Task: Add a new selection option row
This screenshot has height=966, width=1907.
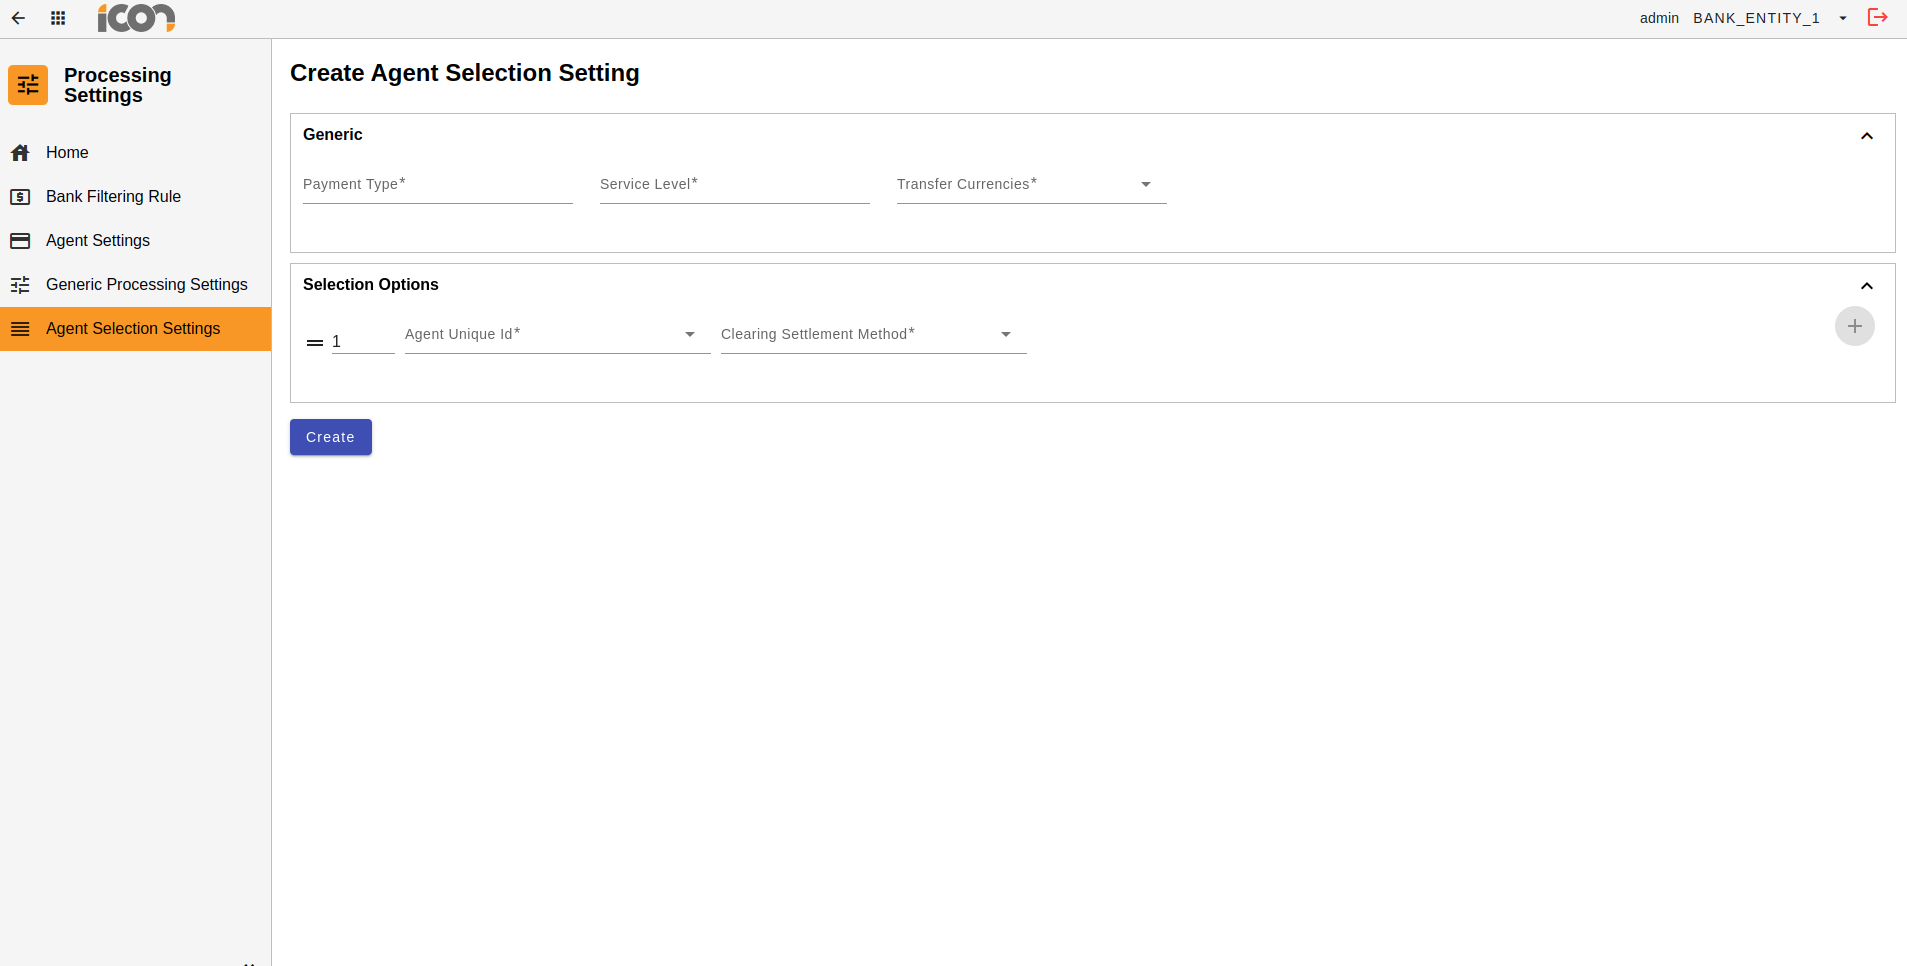Action: coord(1854,326)
